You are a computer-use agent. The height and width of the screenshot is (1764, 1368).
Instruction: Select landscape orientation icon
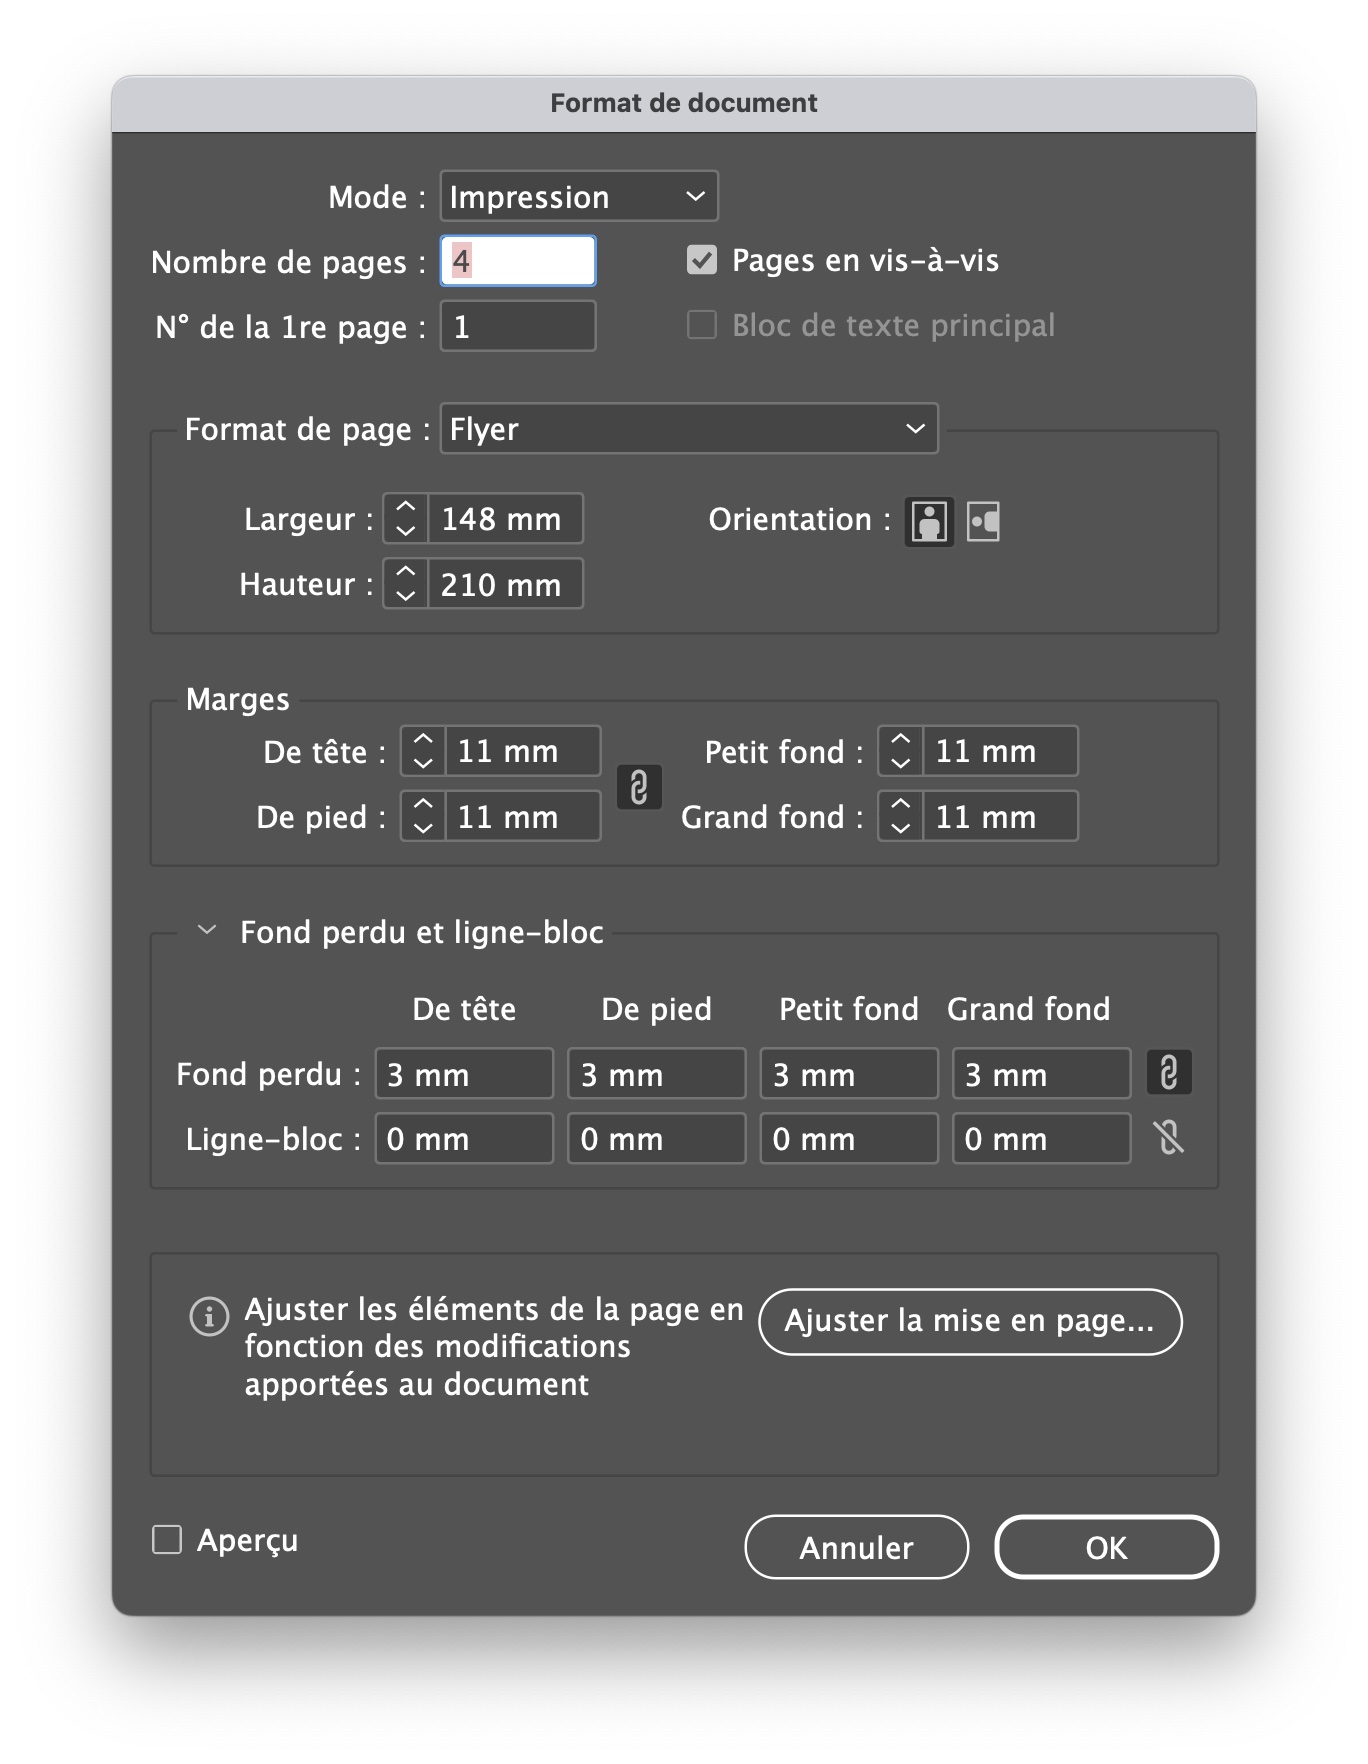point(983,521)
